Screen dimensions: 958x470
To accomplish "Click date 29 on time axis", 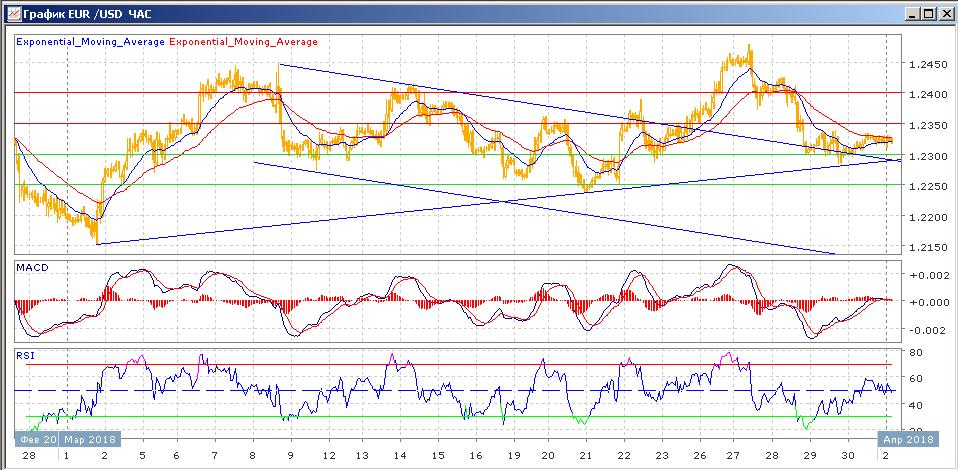I will 810,456.
